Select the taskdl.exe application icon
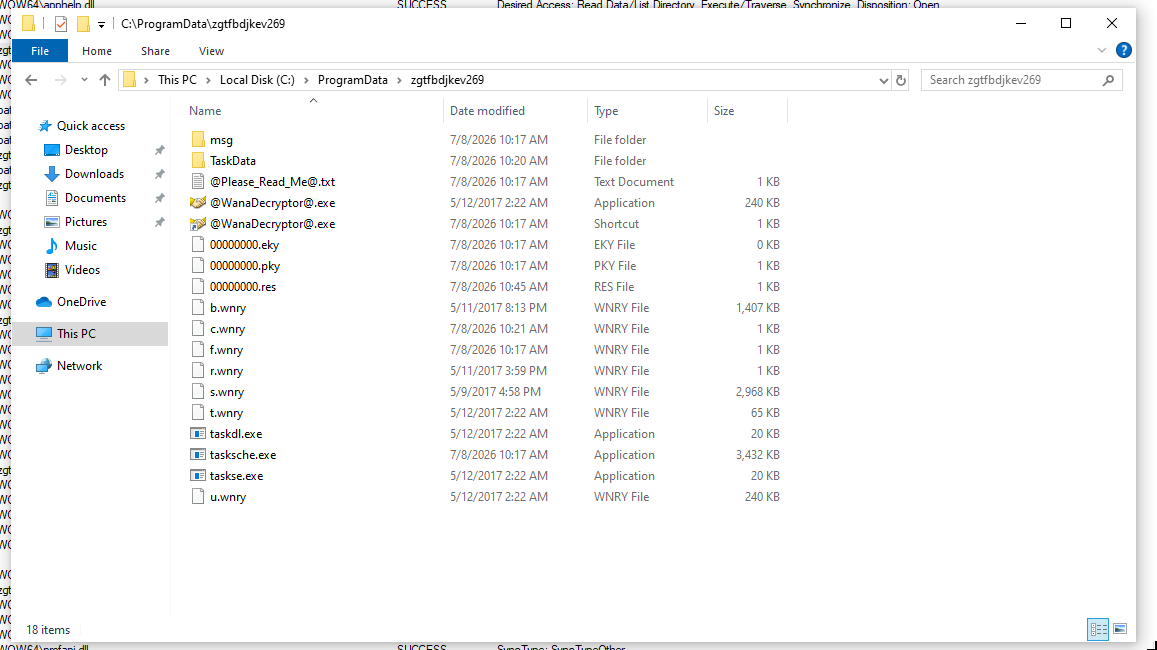The width and height of the screenshot is (1157, 650). 198,434
